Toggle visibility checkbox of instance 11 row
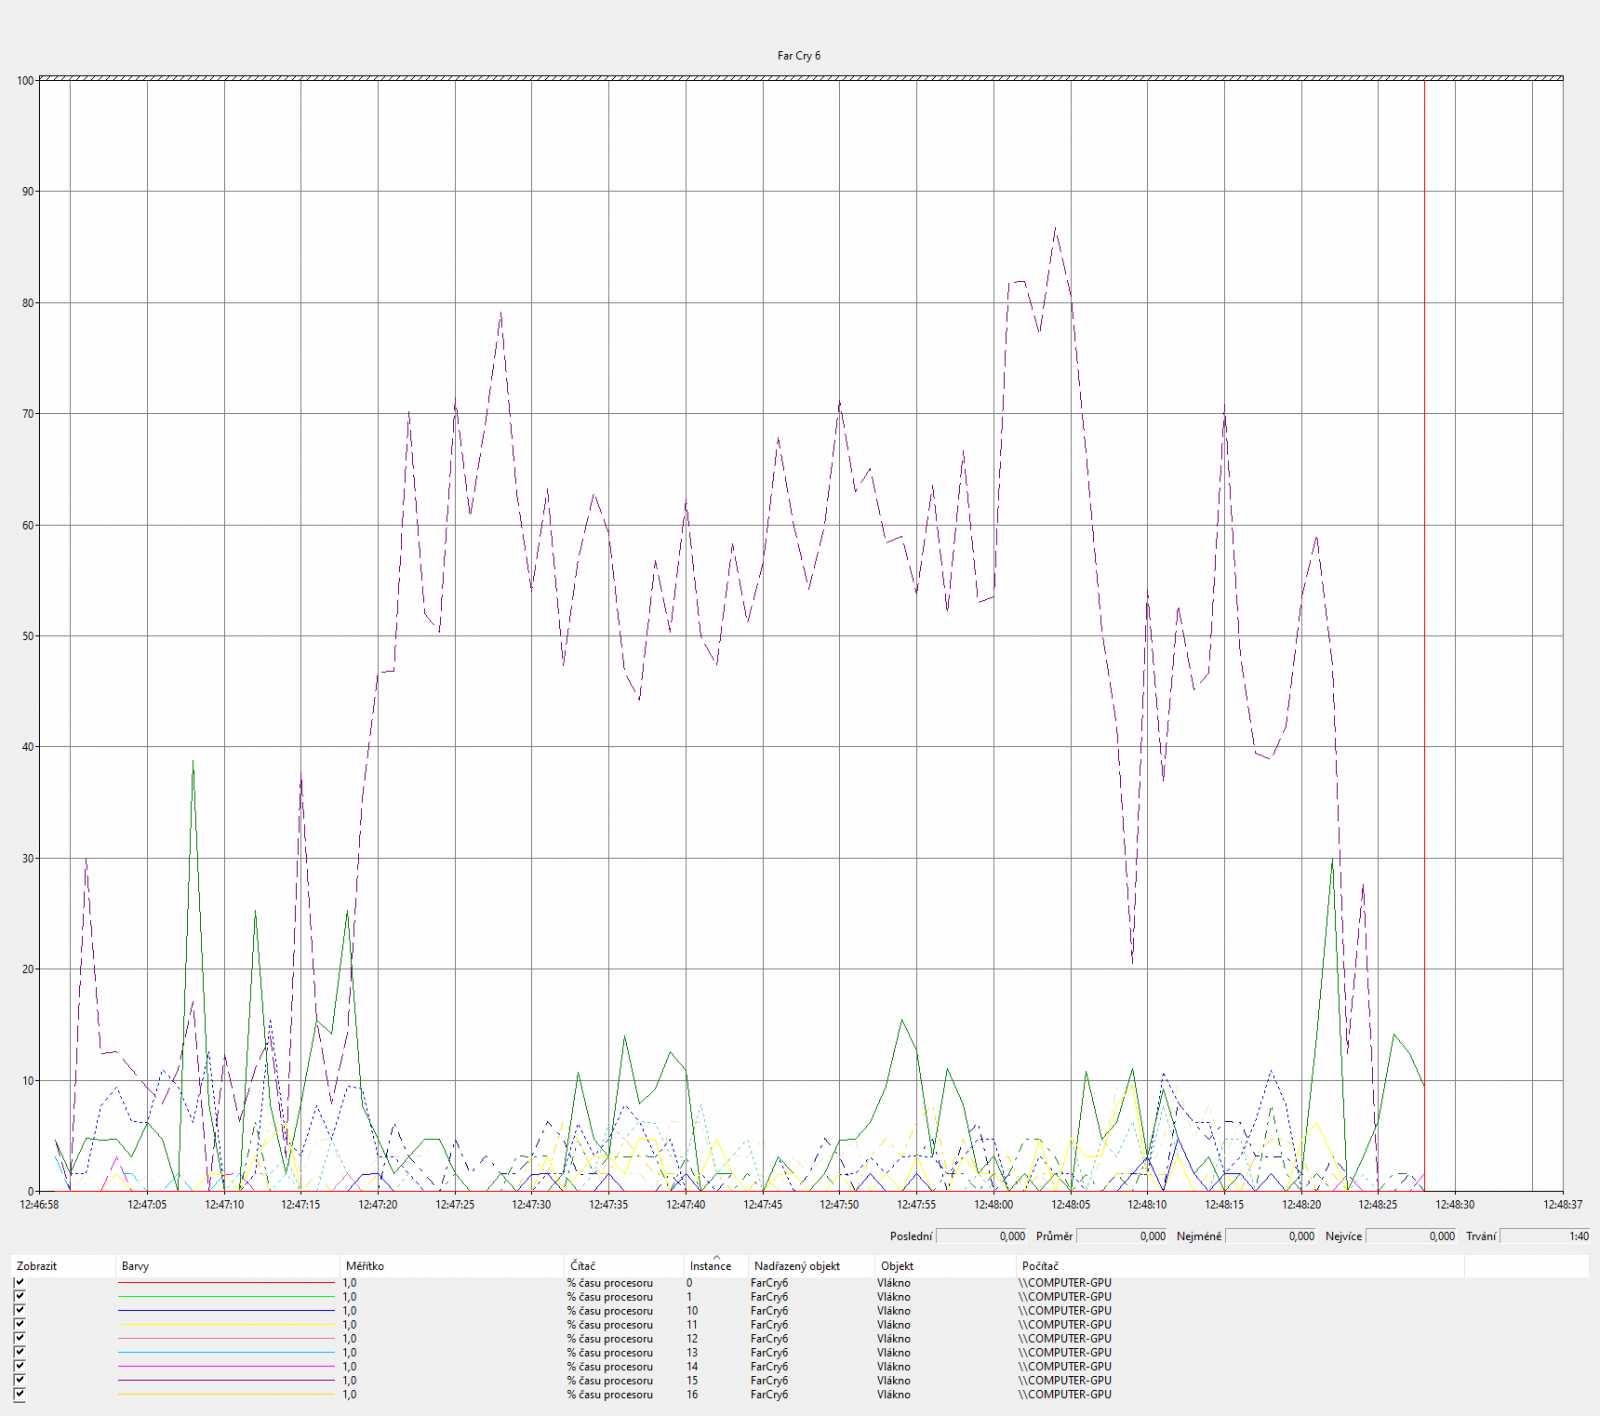This screenshot has width=1600, height=1416. click(20, 1324)
